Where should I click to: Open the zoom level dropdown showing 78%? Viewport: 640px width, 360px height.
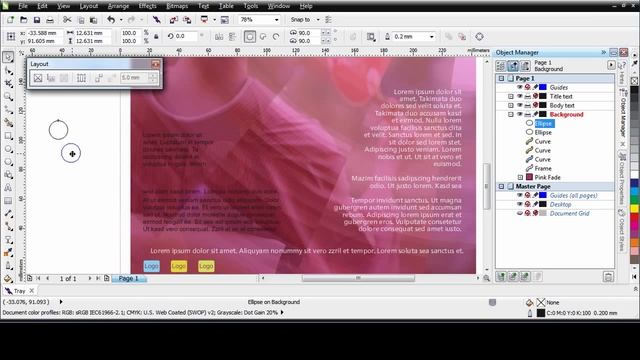276,20
